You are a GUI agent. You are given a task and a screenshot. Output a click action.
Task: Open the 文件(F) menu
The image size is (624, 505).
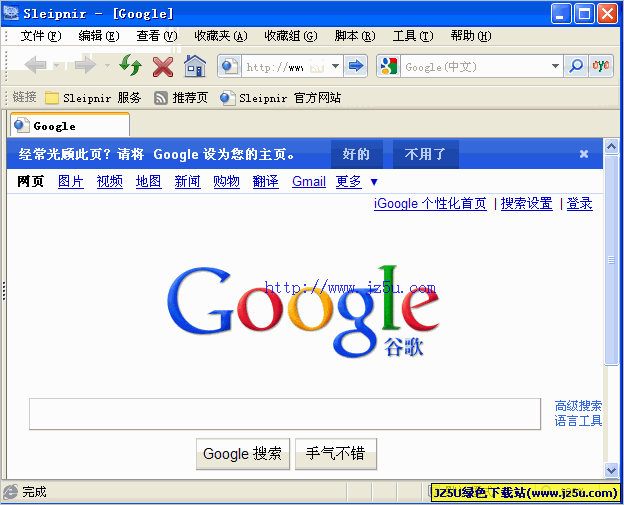pos(41,36)
